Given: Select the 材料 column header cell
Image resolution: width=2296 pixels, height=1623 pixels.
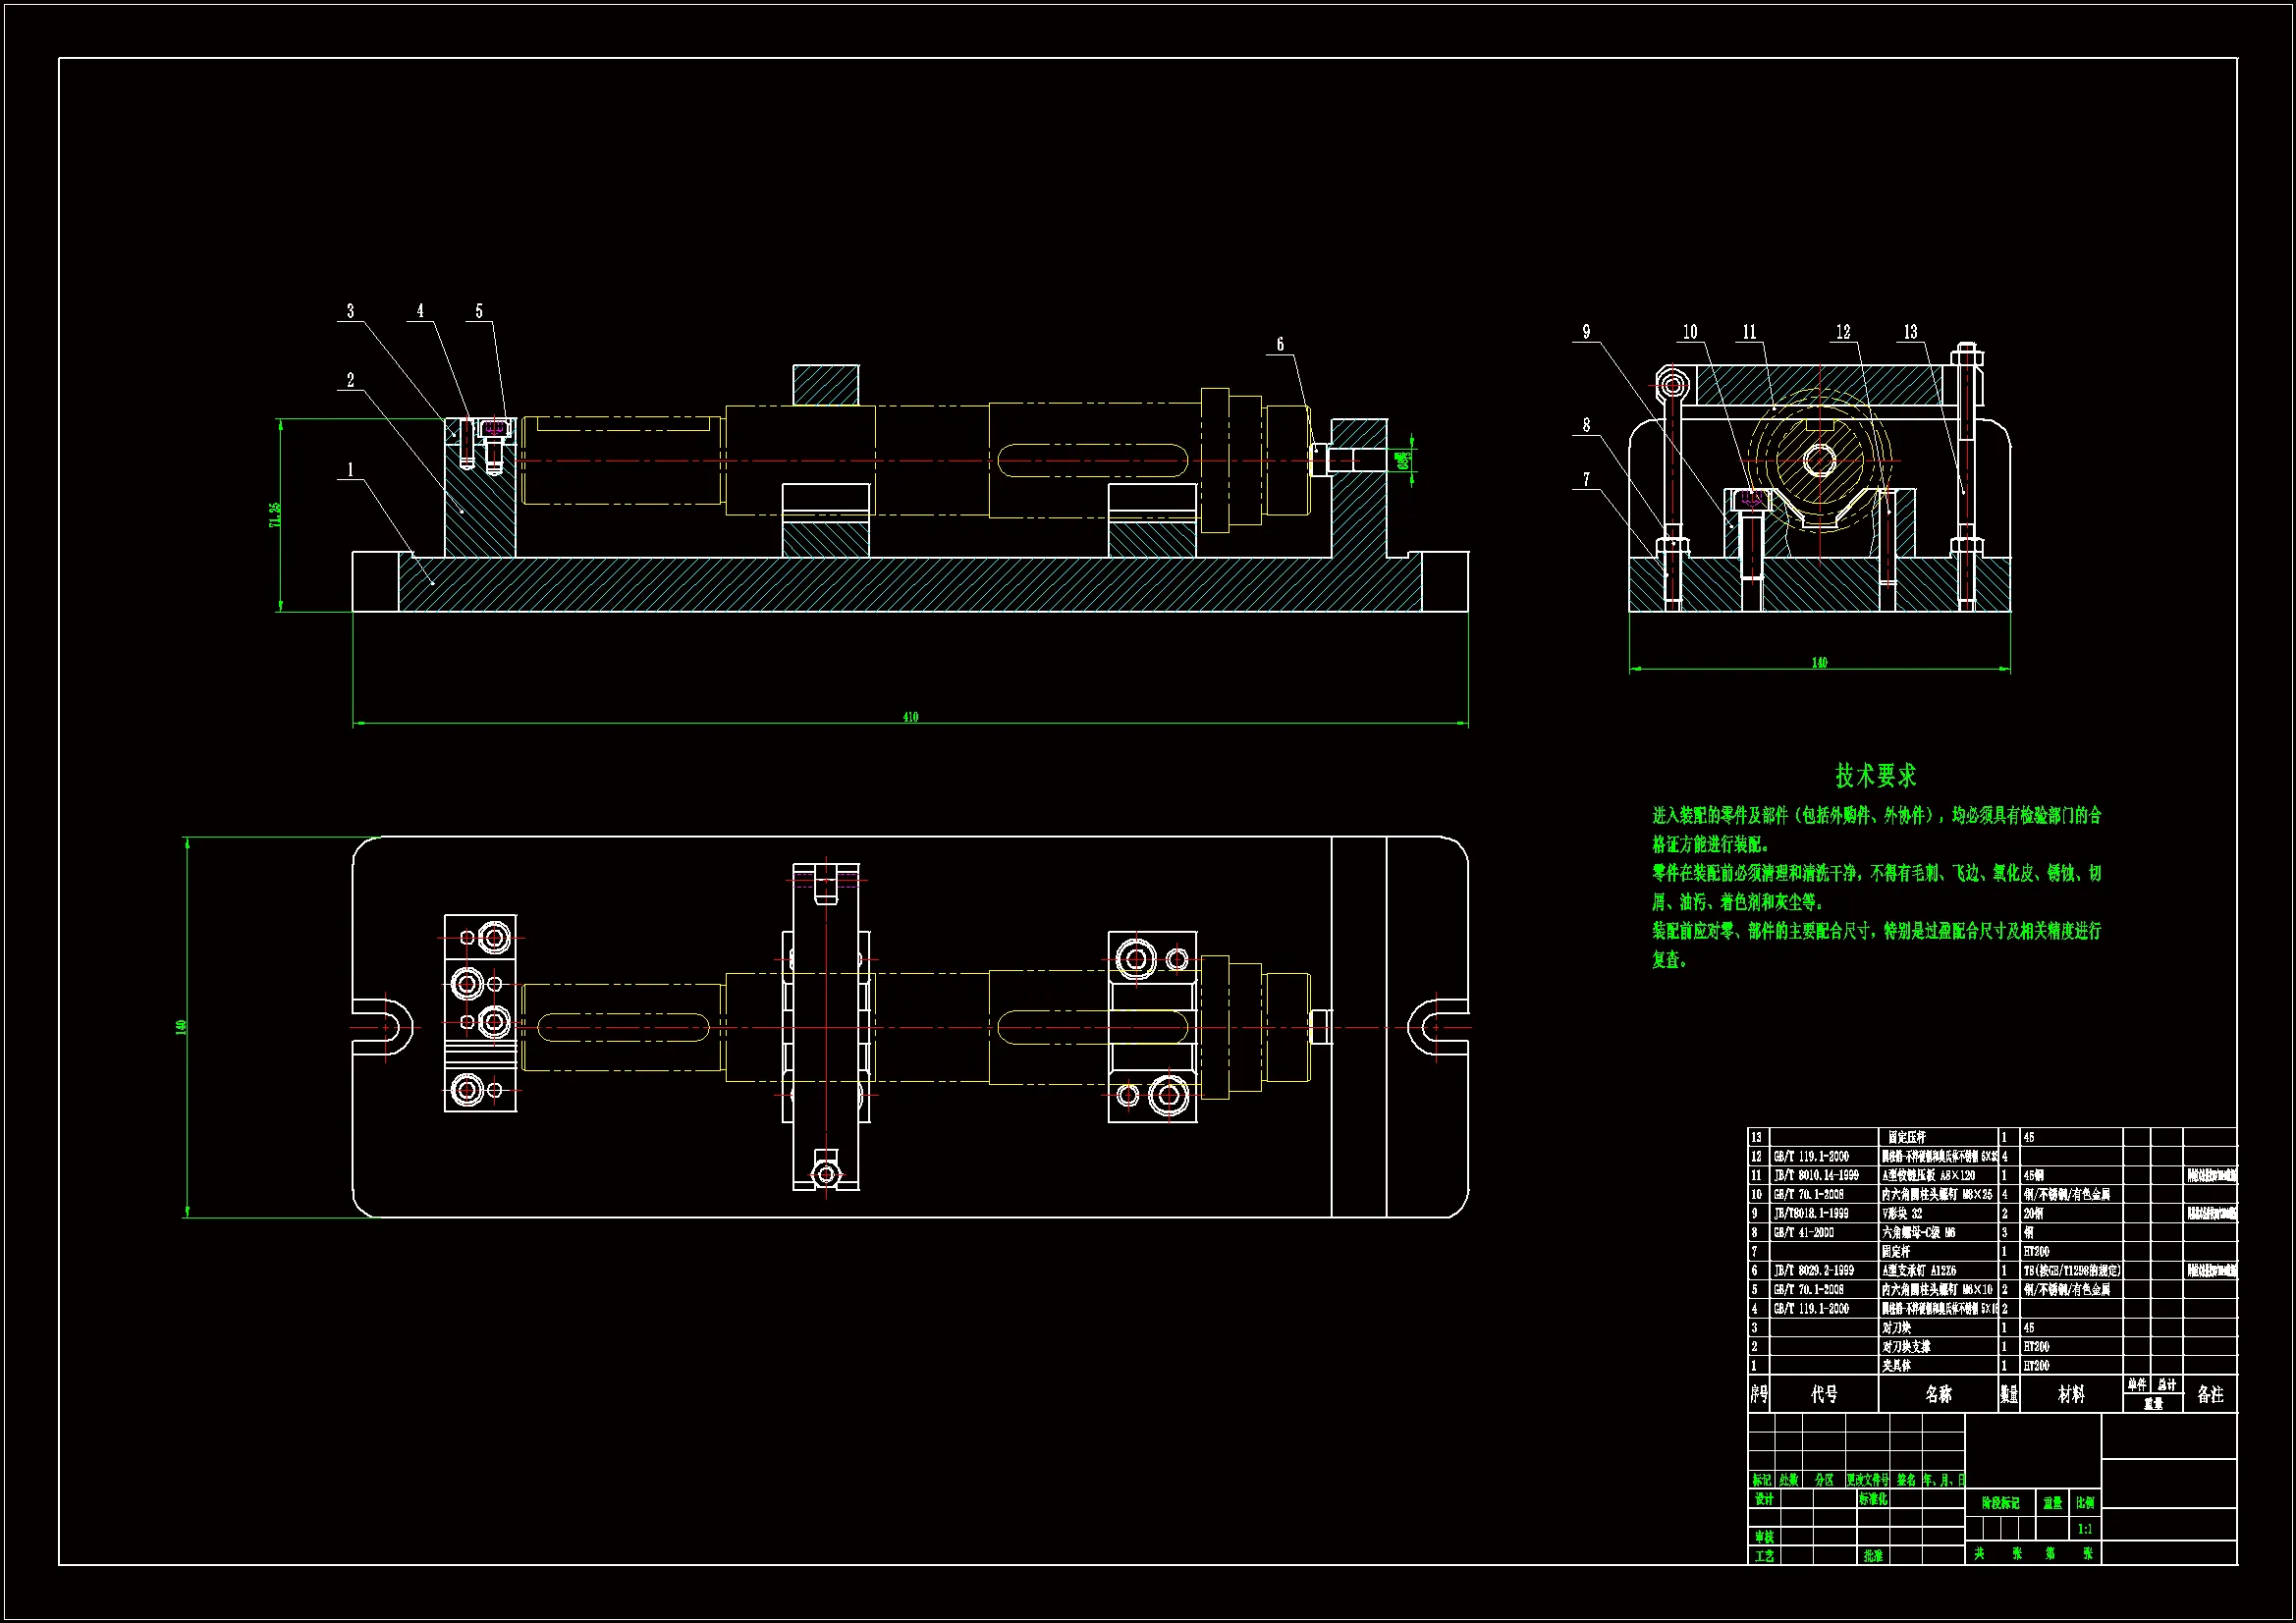Looking at the screenshot, I should point(2071,1394).
